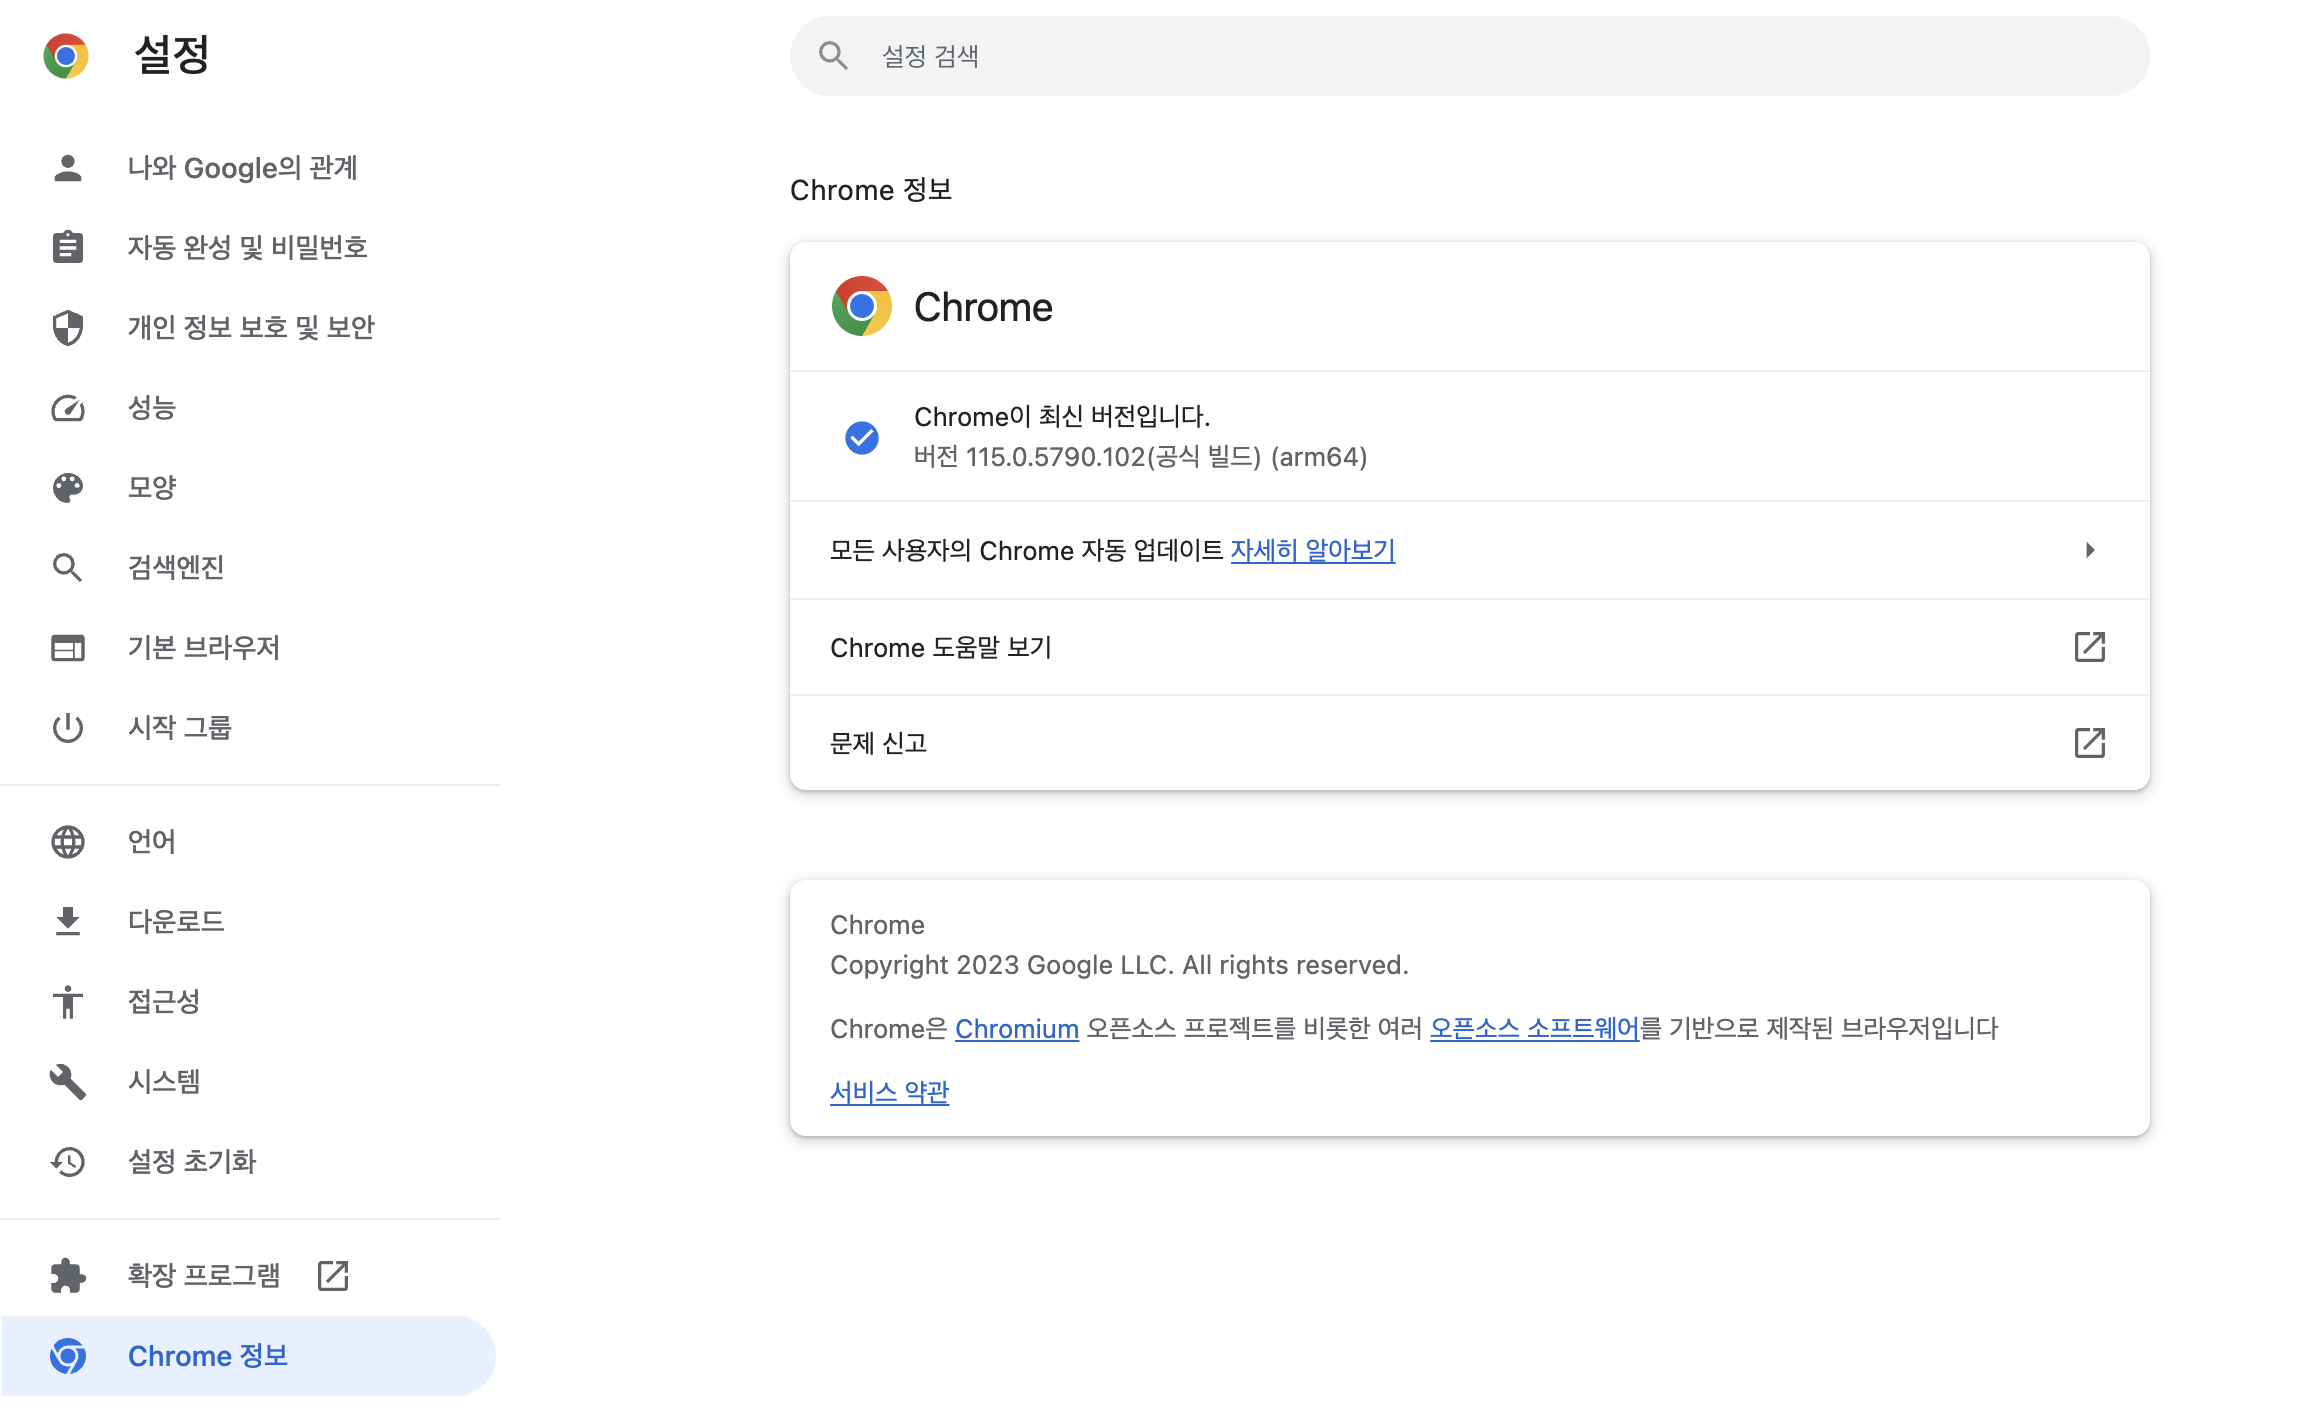This screenshot has width=2310, height=1428.
Task: Click the browser window icon for 기본 브라우저
Action: coord(68,648)
